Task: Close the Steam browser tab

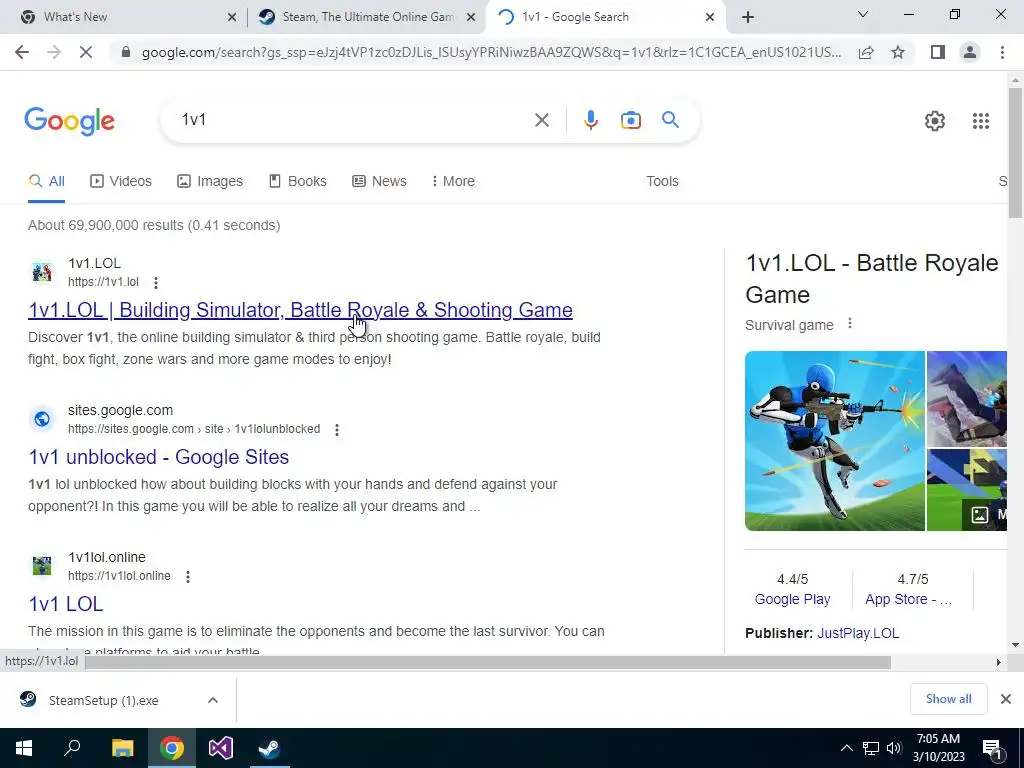Action: pyautogui.click(x=471, y=18)
